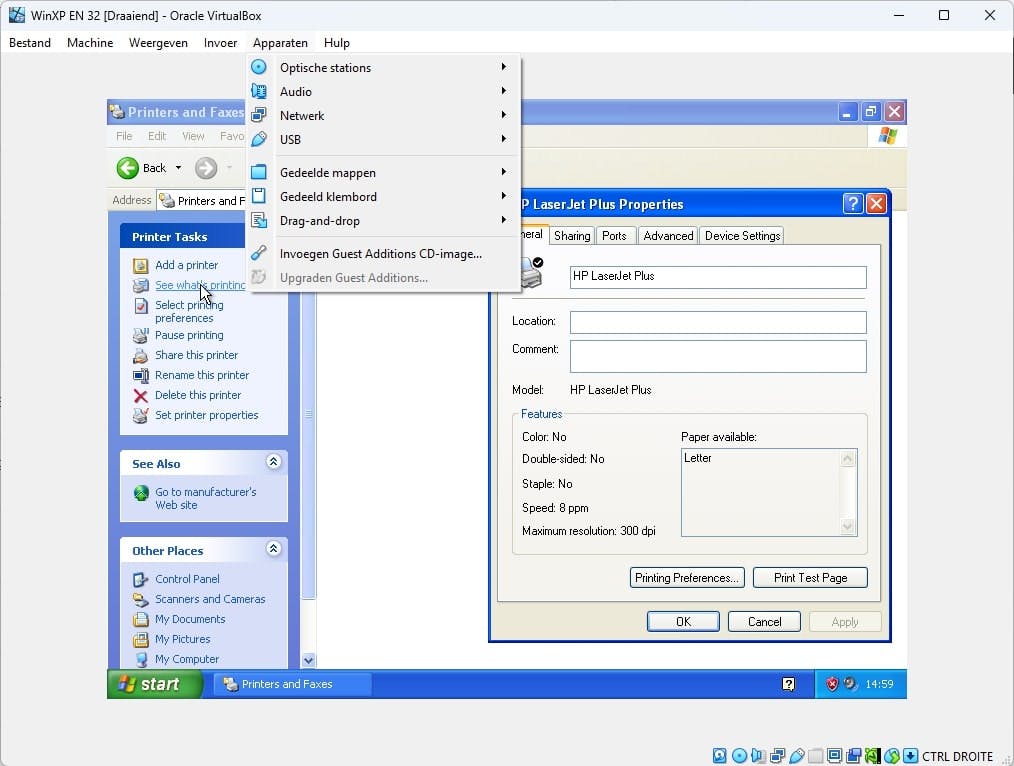Click Set printer properties task
The image size is (1014, 766).
click(x=206, y=415)
